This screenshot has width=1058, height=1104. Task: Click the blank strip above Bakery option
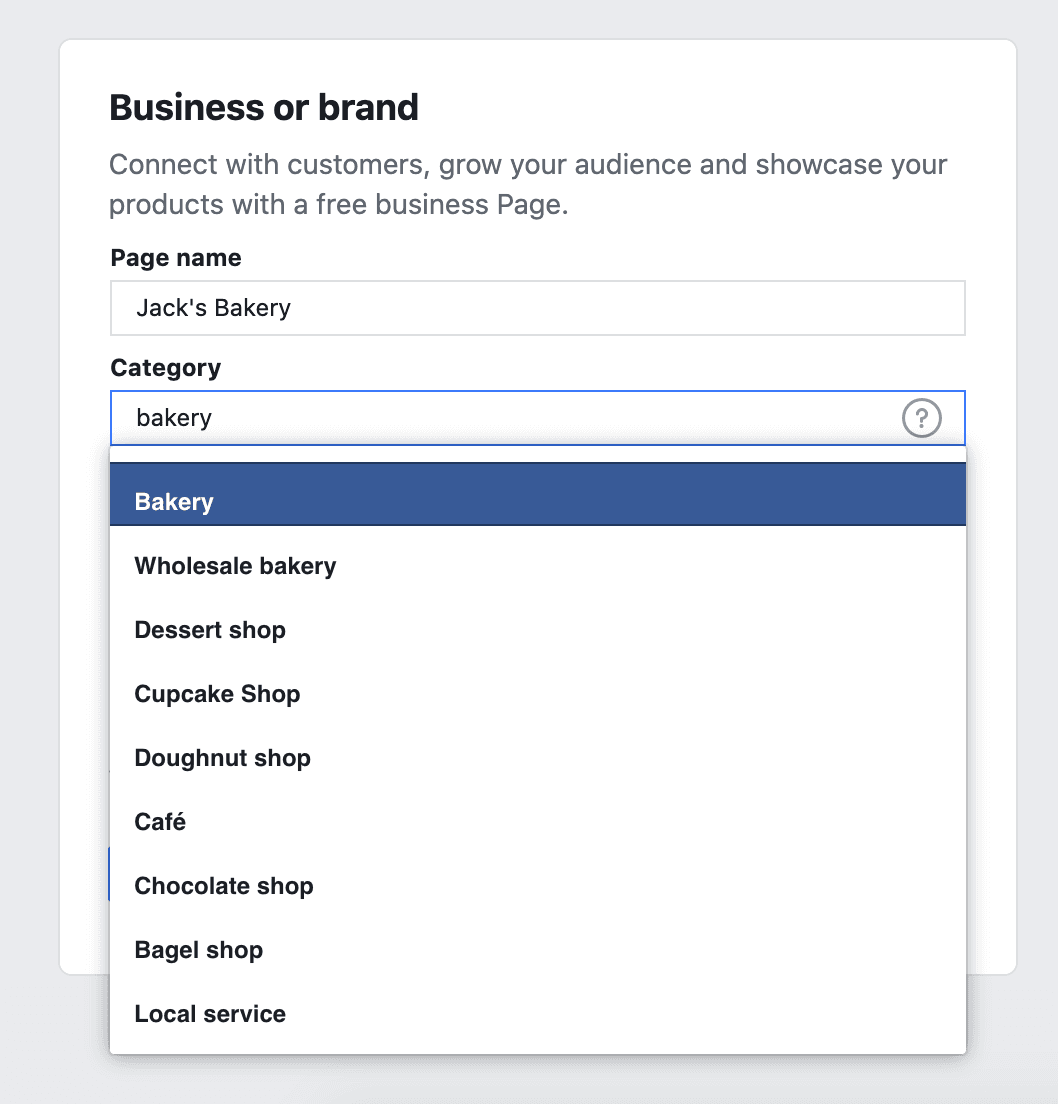point(537,454)
